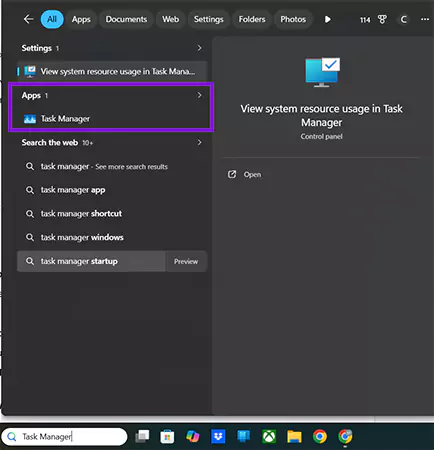
Task: Open Copilot from the taskbar
Action: tap(193, 436)
